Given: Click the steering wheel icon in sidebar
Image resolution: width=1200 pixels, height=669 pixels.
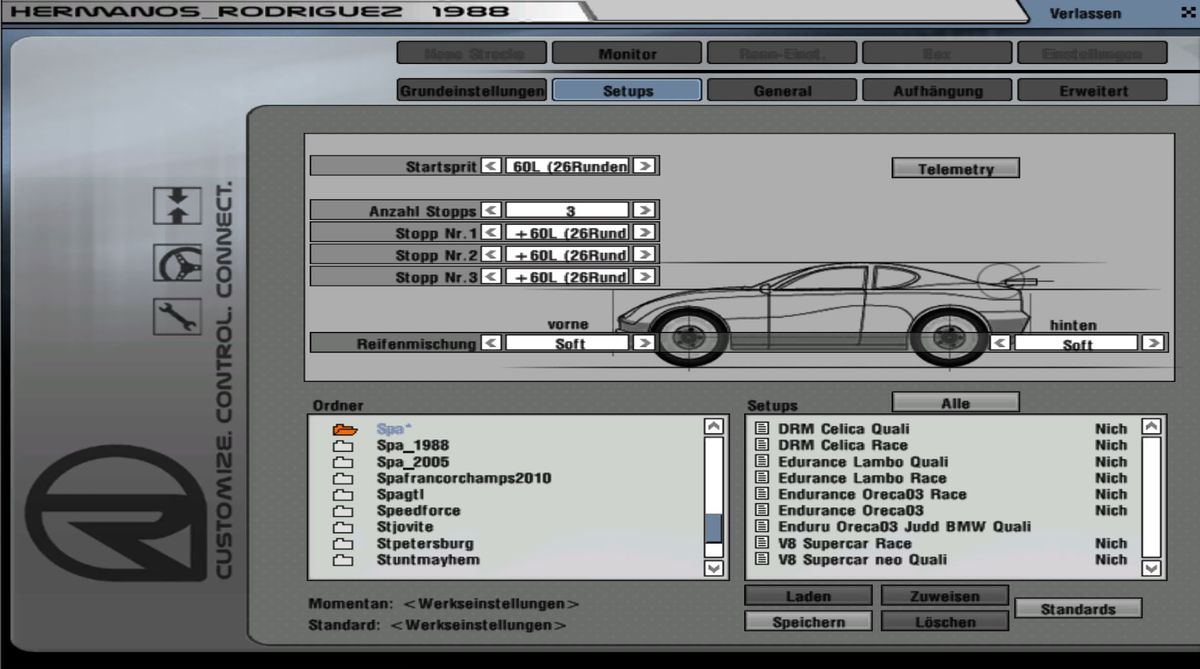Looking at the screenshot, I should pyautogui.click(x=177, y=262).
